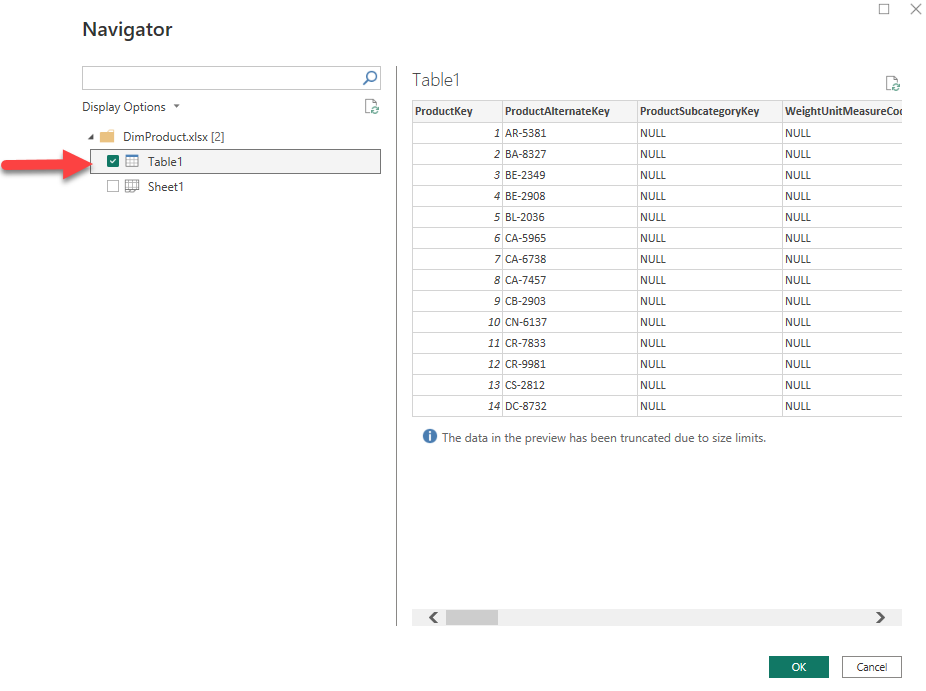Refresh the Table1 preview using top-right icon
This screenshot has height=691, width=926.
pyautogui.click(x=892, y=84)
